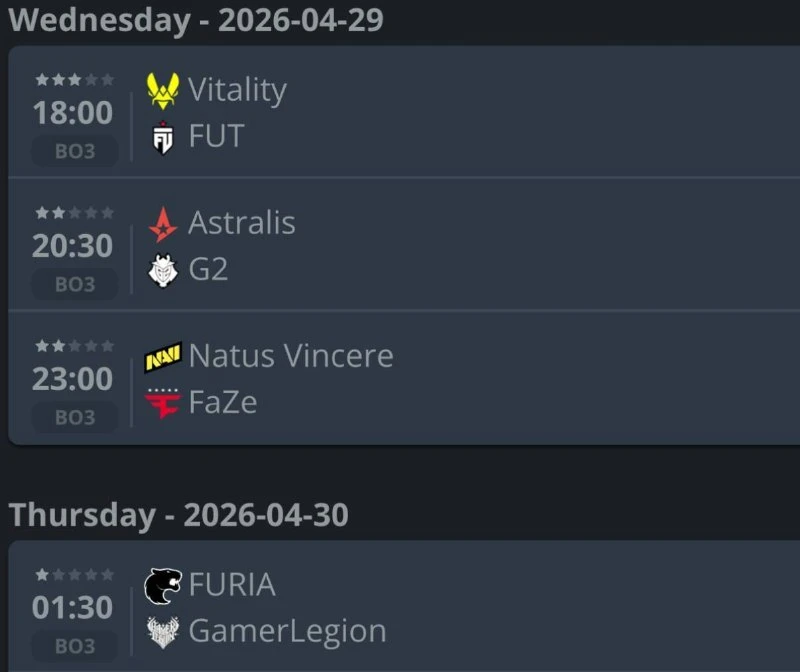Open the 01:30 FURIA match time

pos(72,607)
